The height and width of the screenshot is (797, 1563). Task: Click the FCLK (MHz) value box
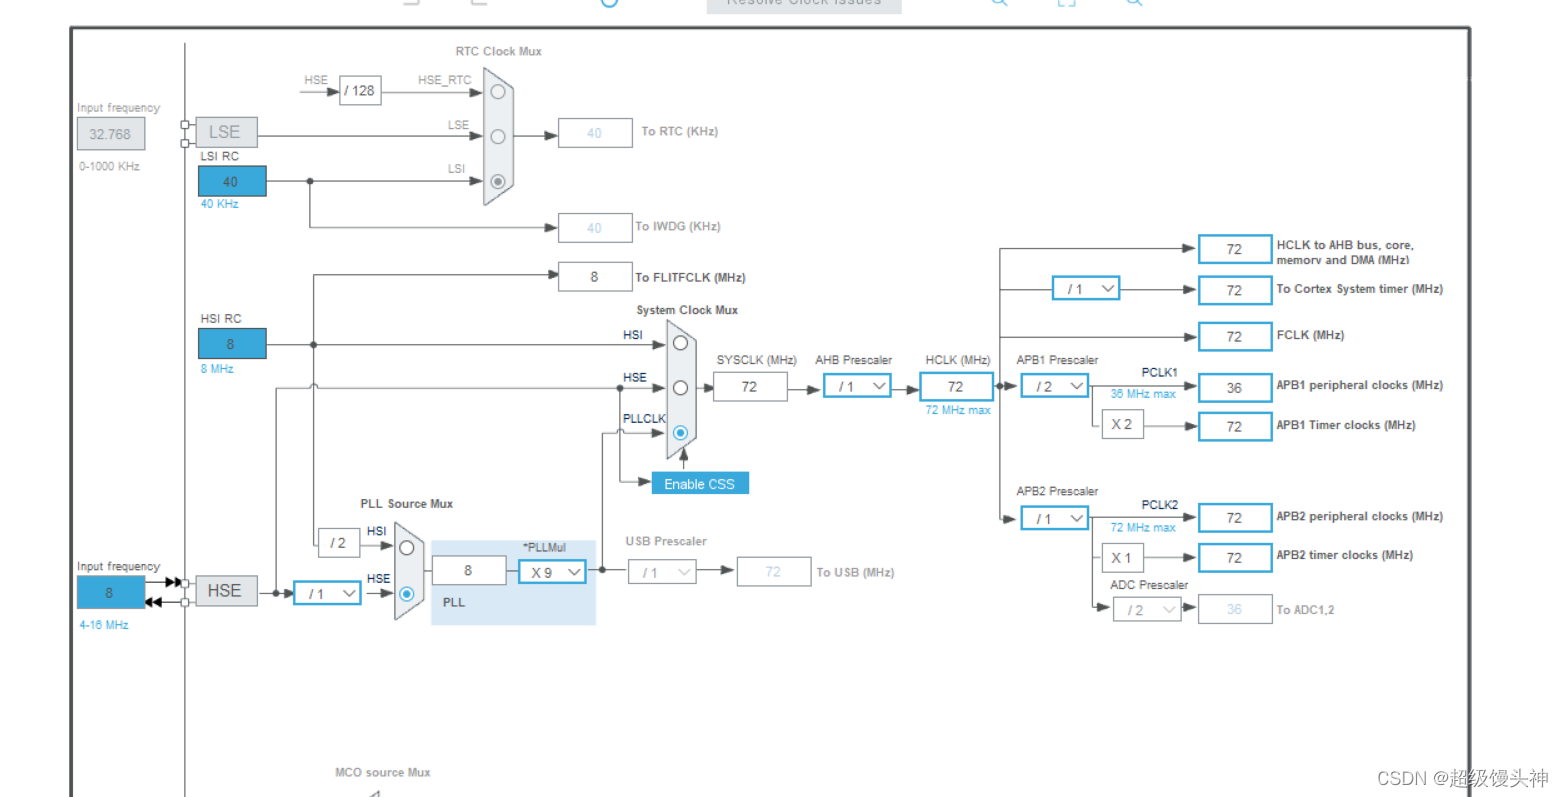1235,336
